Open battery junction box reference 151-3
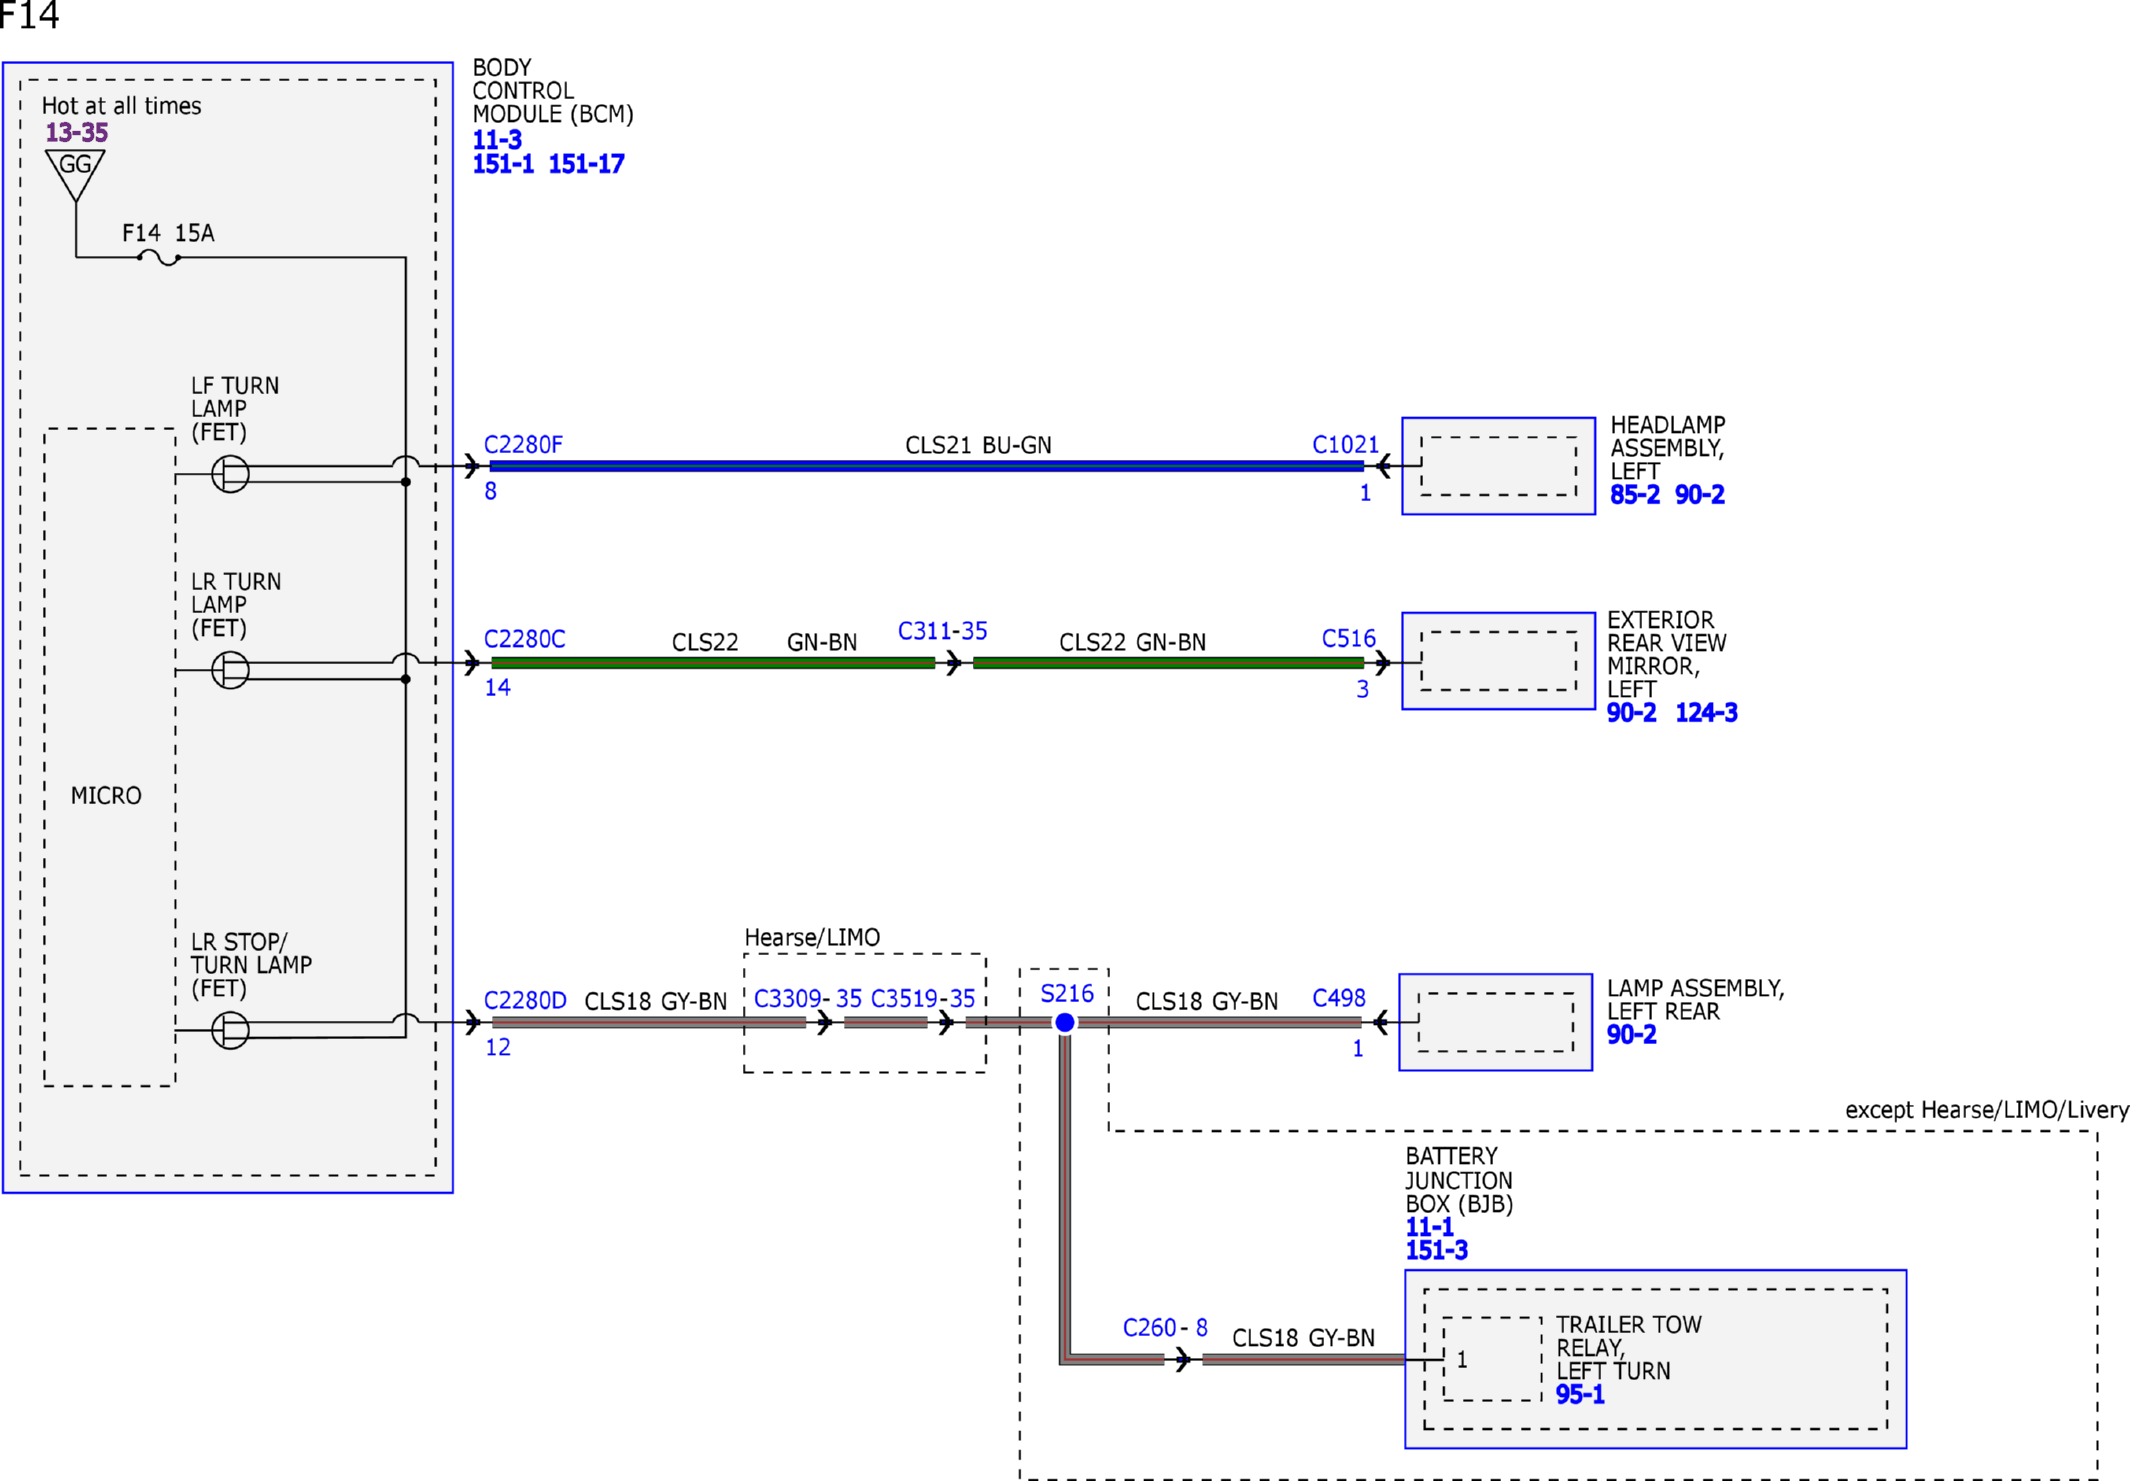This screenshot has height=1481, width=2130. pos(1436,1250)
